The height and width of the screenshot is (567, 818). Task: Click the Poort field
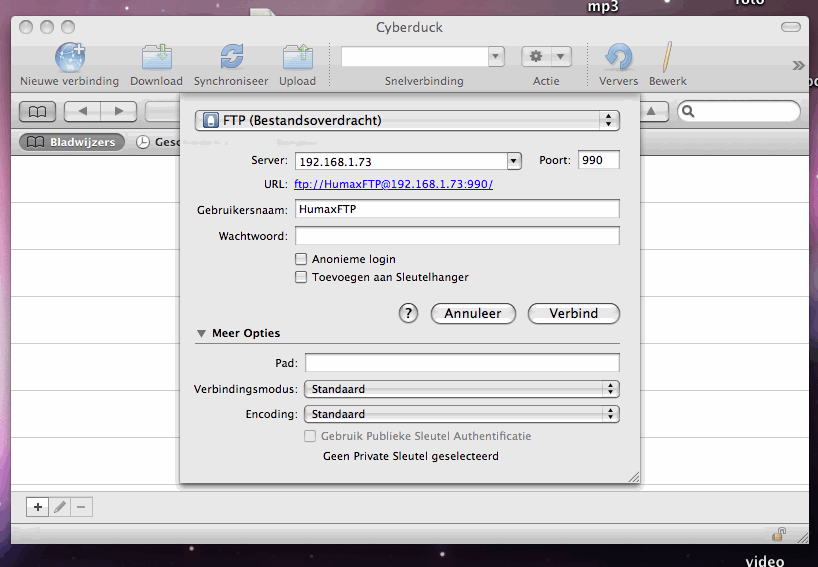point(599,160)
